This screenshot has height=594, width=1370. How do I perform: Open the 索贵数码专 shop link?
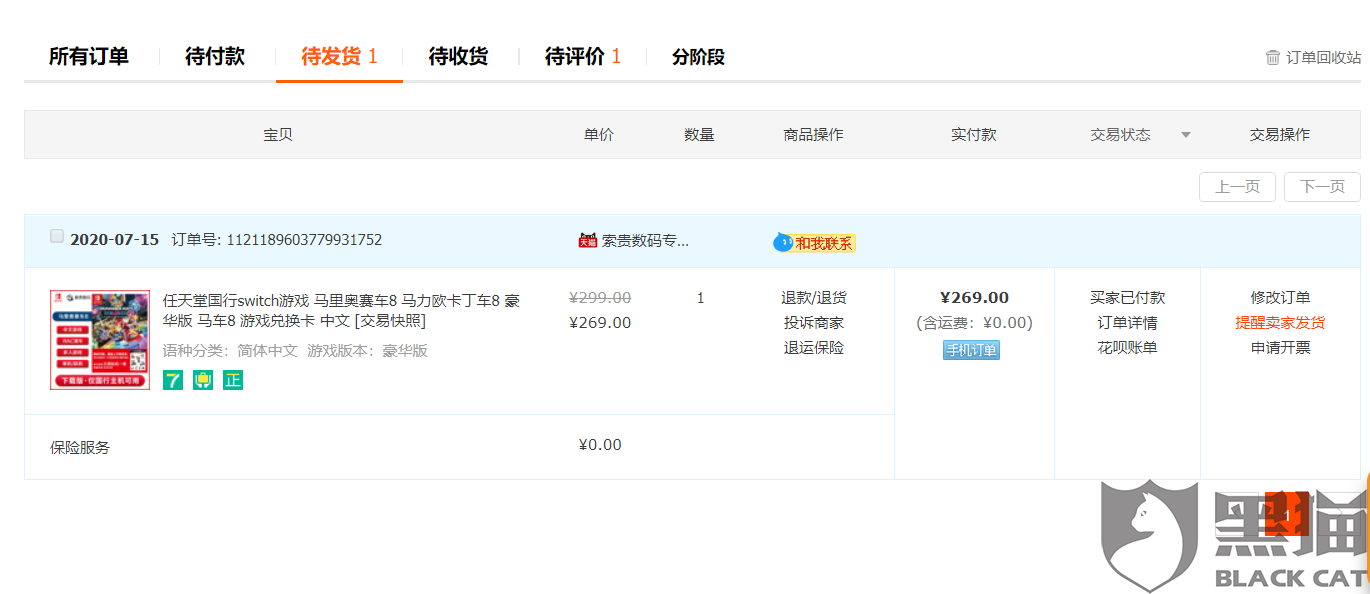point(645,241)
